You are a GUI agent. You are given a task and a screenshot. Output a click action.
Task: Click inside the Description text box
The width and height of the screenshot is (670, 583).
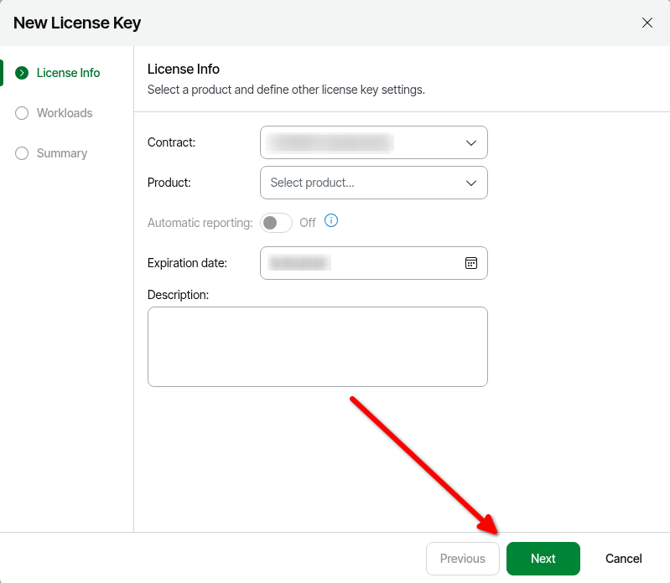(x=317, y=346)
